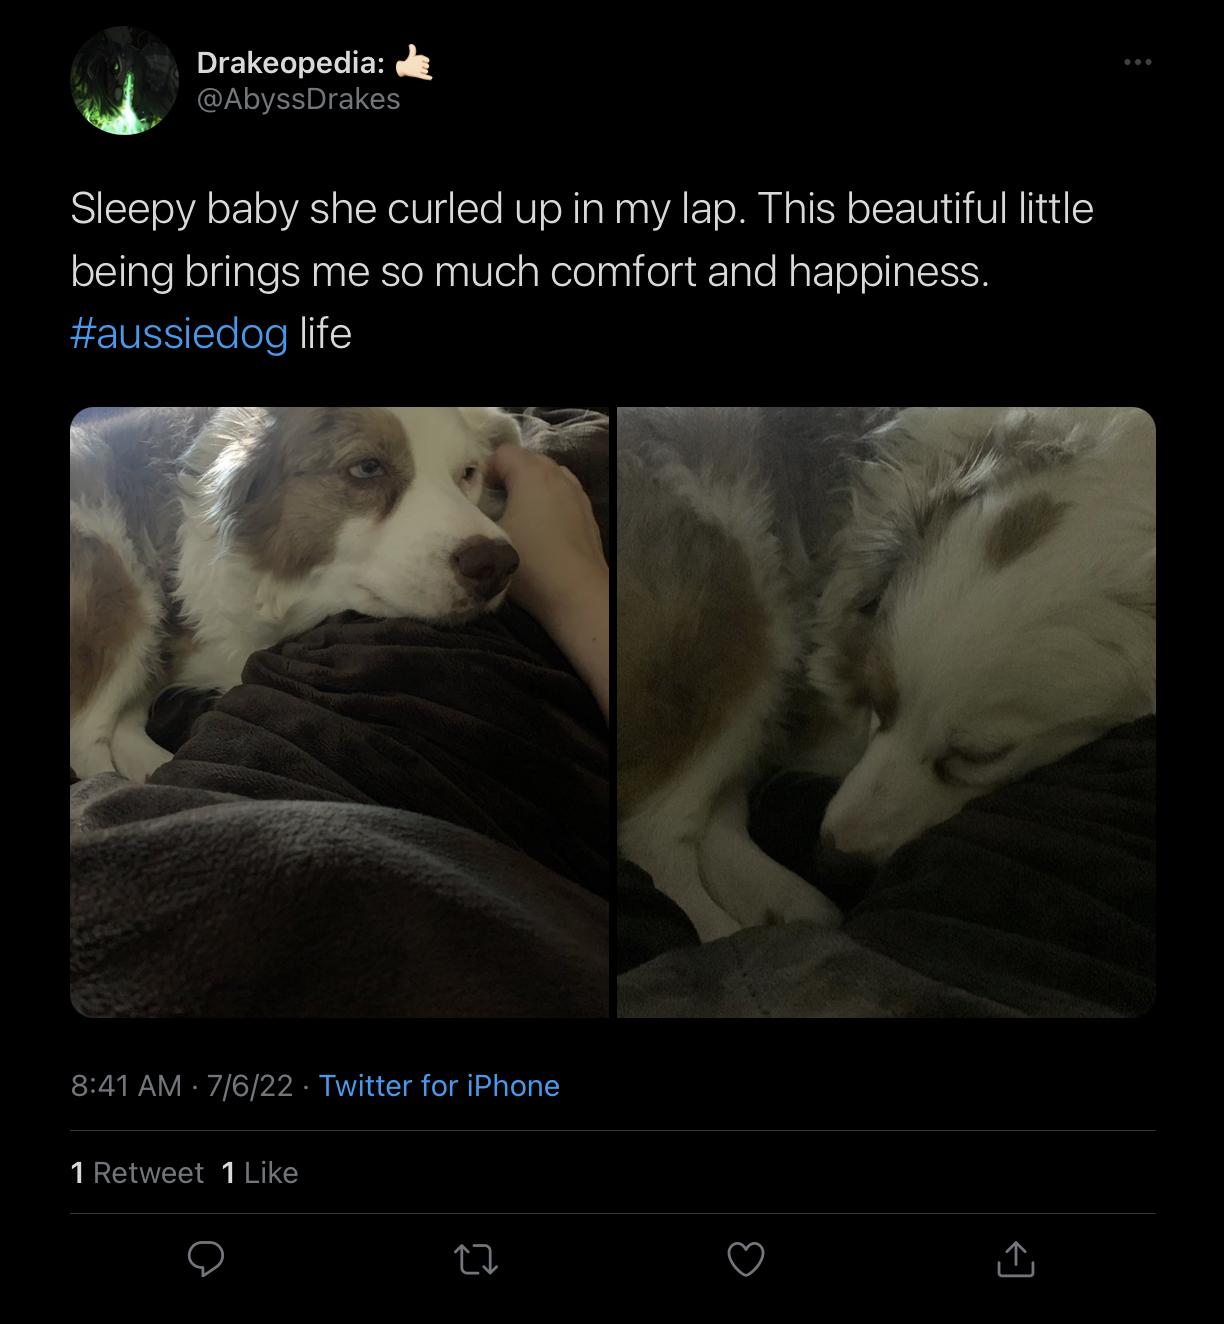This screenshot has height=1324, width=1224.
Task: Retweet using the arrows icon
Action: click(476, 1260)
